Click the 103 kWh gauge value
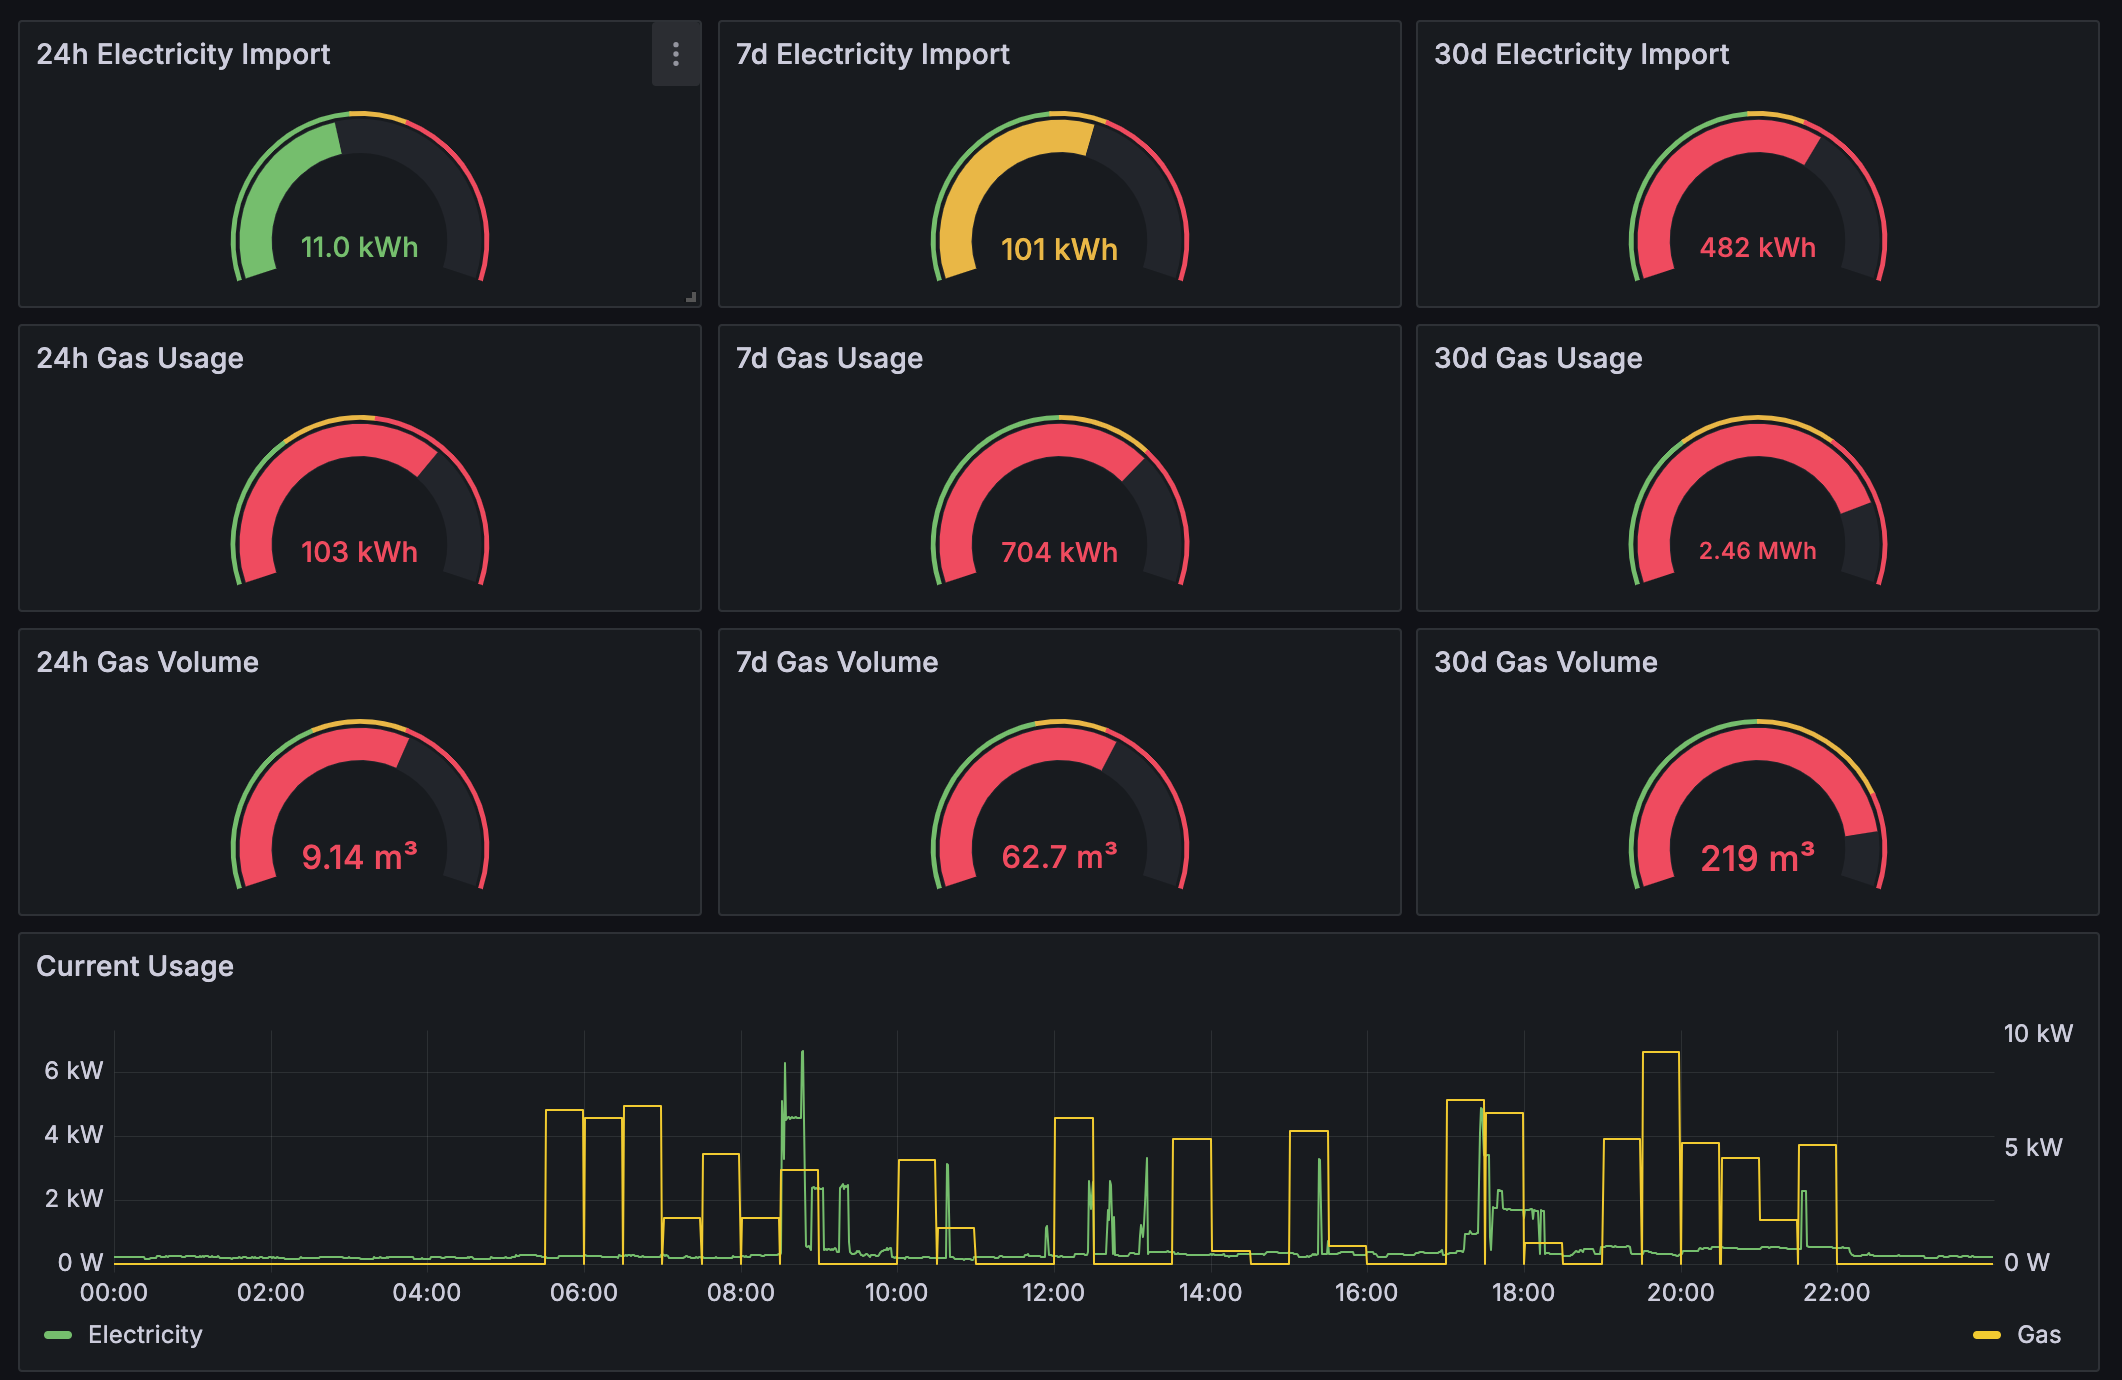The image size is (2122, 1380). point(359,552)
